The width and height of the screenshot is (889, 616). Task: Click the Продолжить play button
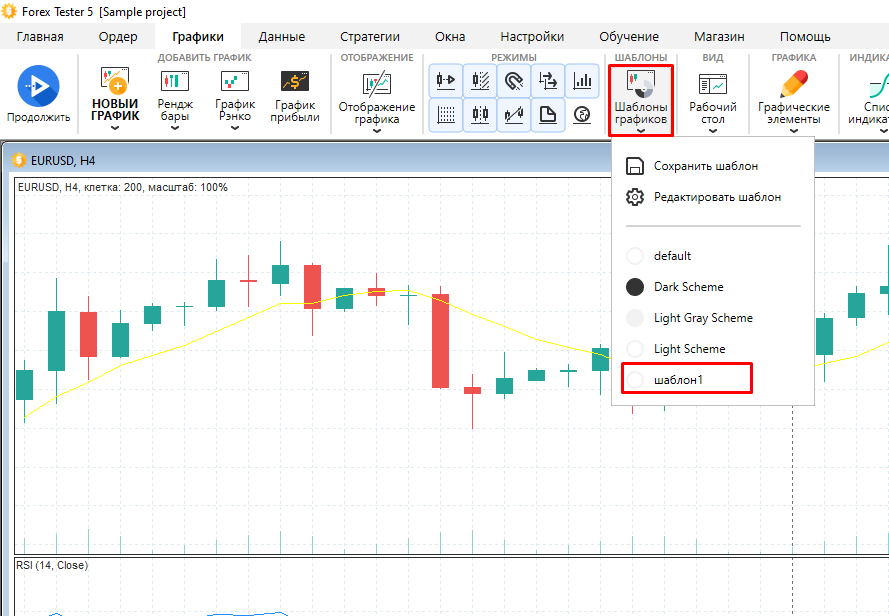(x=38, y=87)
